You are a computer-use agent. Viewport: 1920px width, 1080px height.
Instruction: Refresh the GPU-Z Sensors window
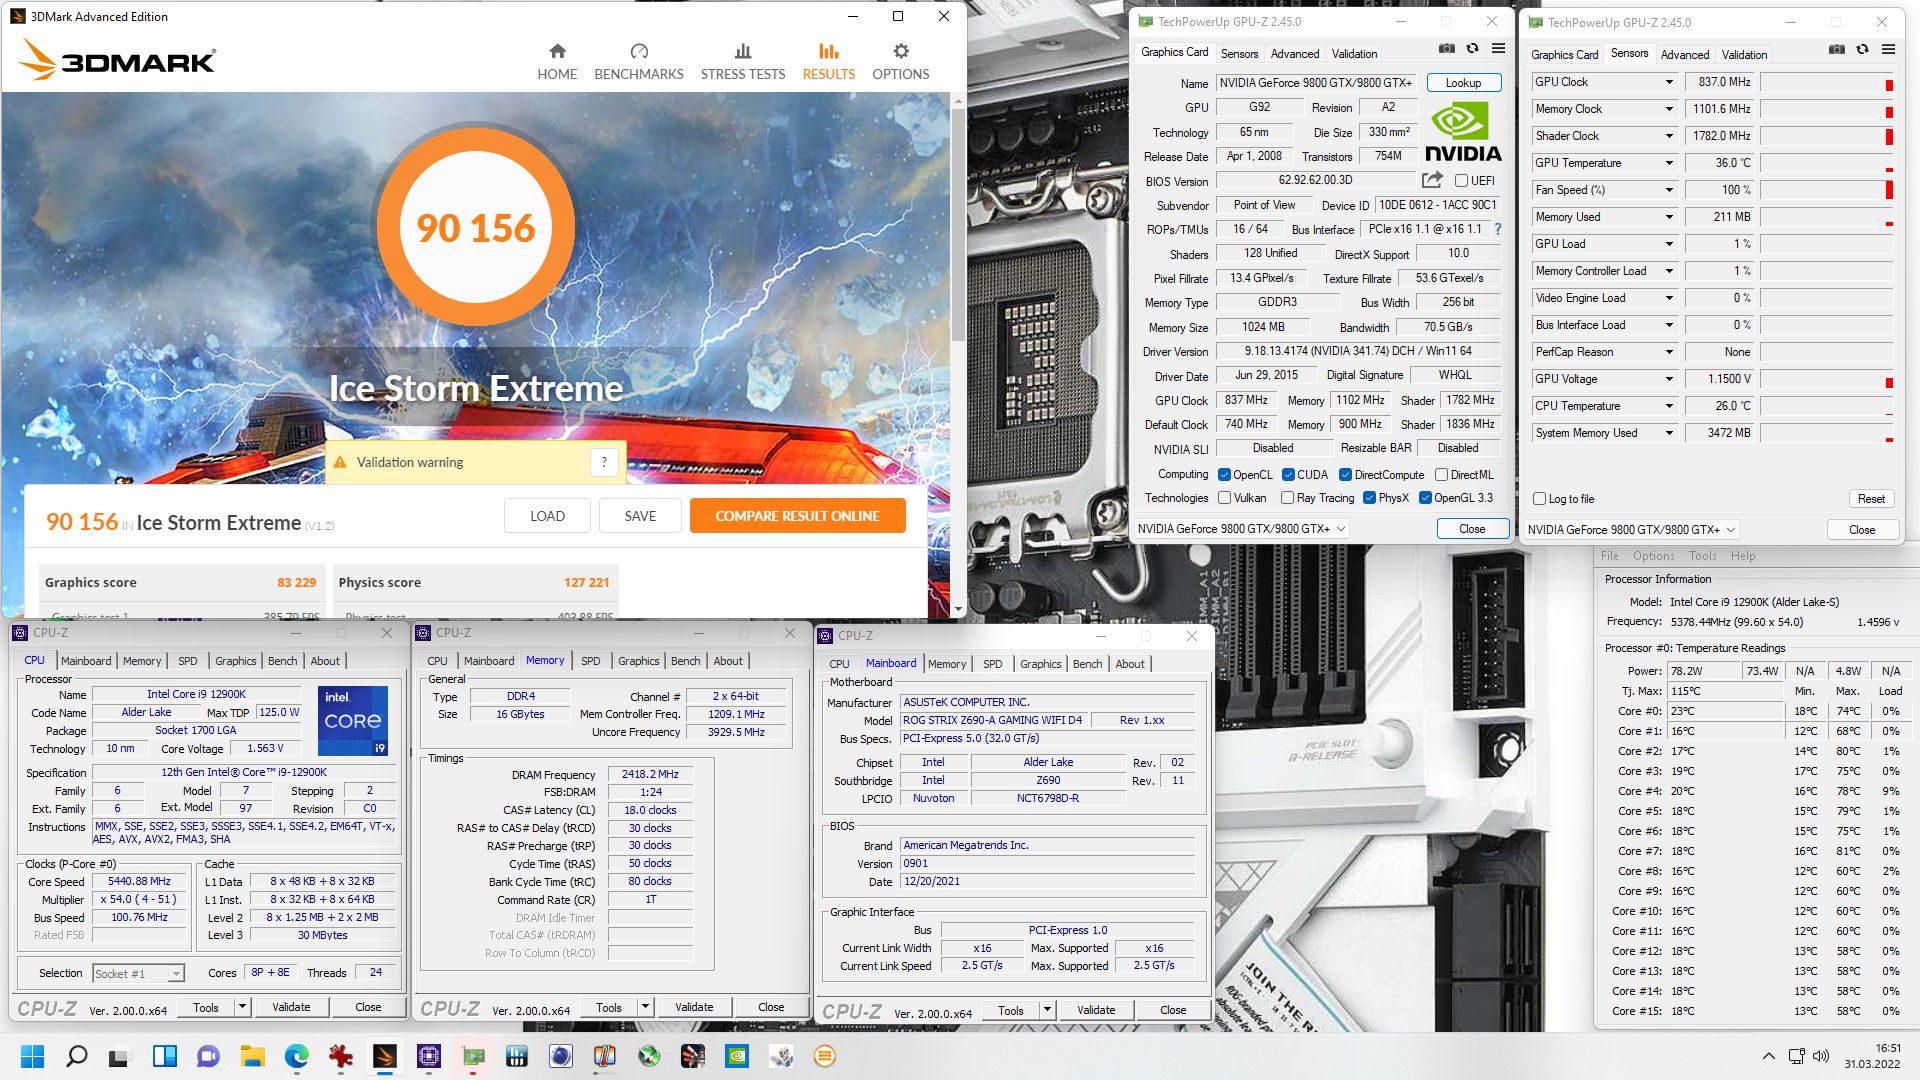[x=1862, y=50]
